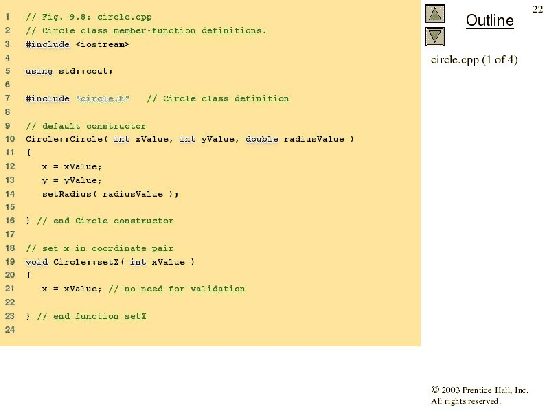Select the slide page number 22
This screenshot has width=549, height=412.
537,9
